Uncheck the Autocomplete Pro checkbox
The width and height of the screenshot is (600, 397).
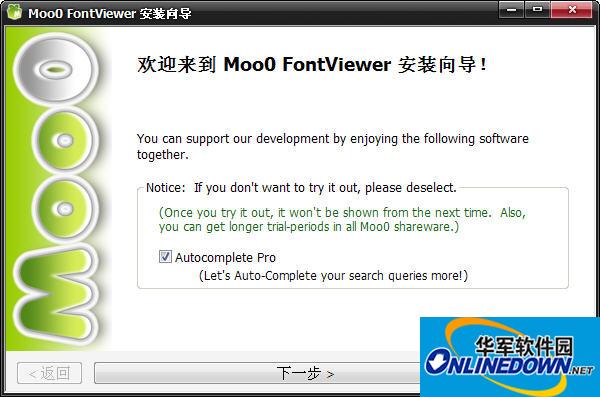tap(165, 256)
